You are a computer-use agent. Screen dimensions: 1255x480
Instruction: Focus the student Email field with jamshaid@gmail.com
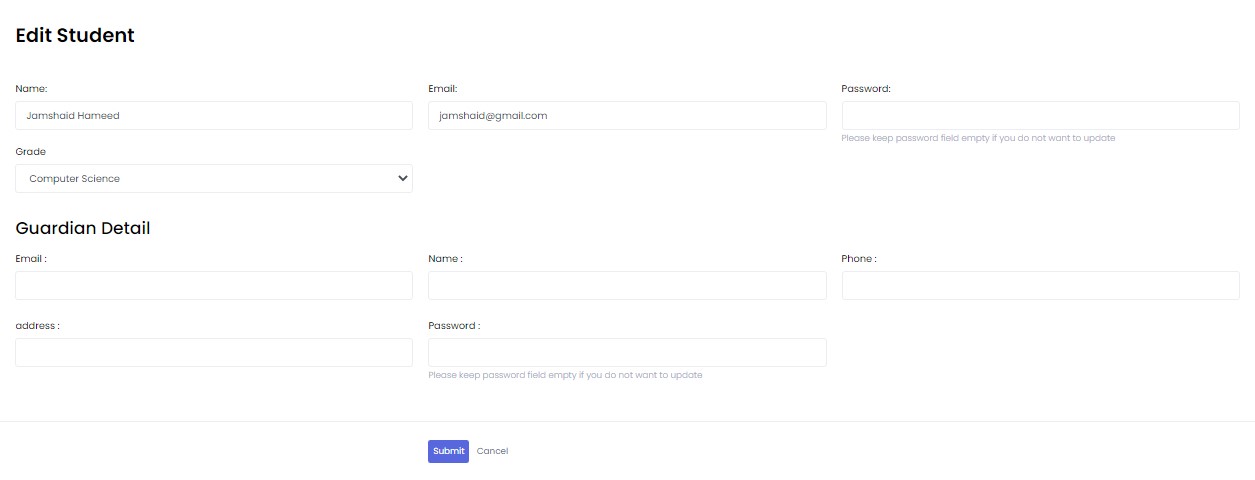(627, 116)
